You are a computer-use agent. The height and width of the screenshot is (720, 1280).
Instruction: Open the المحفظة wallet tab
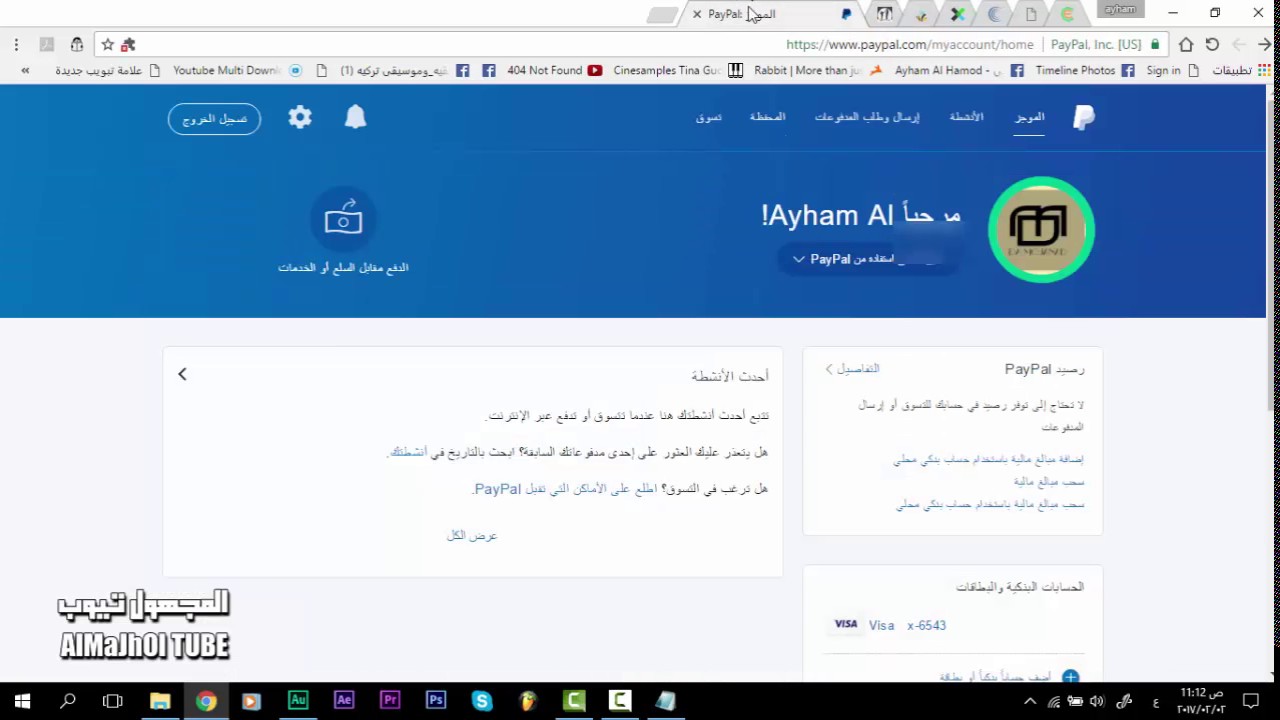point(768,117)
